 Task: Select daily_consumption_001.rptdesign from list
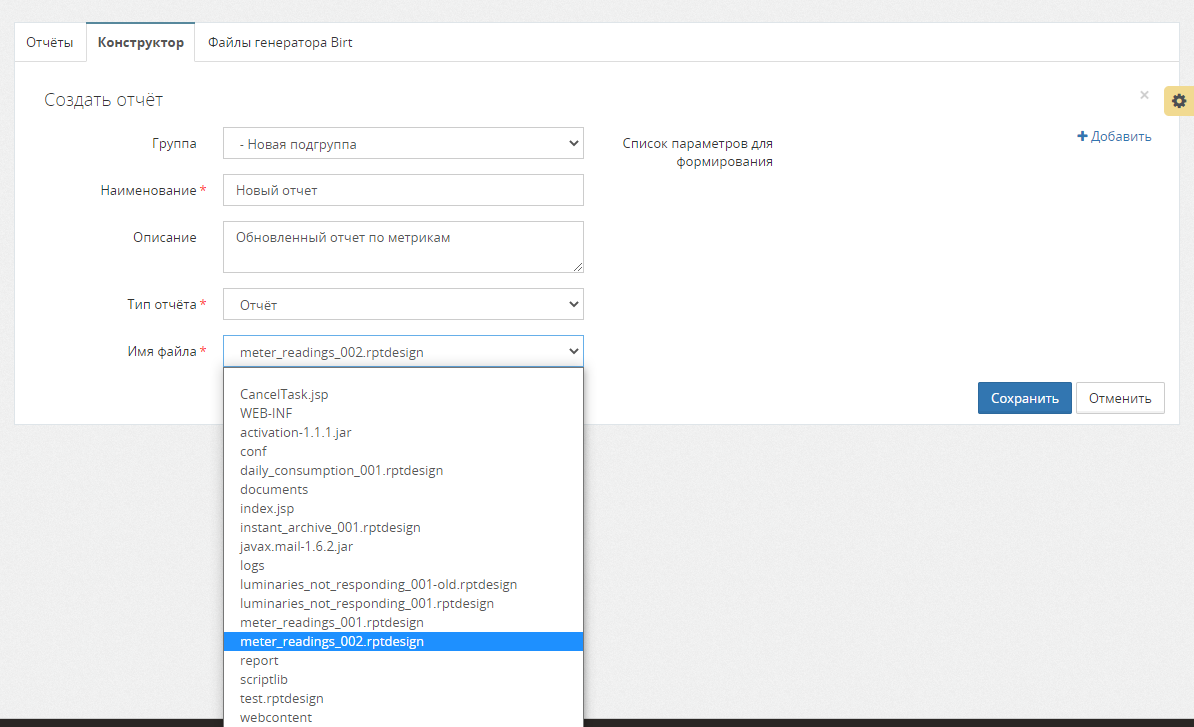[341, 470]
